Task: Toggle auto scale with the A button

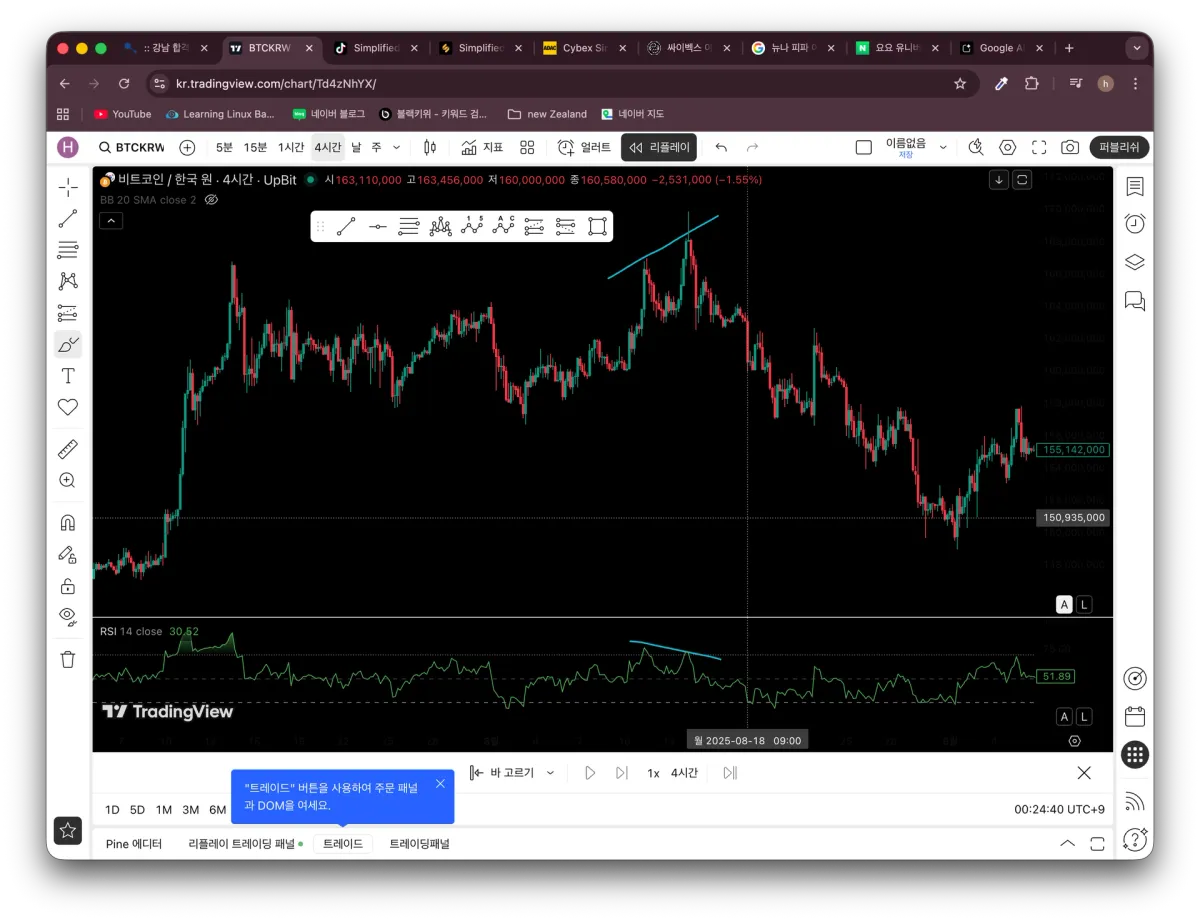Action: (1064, 604)
